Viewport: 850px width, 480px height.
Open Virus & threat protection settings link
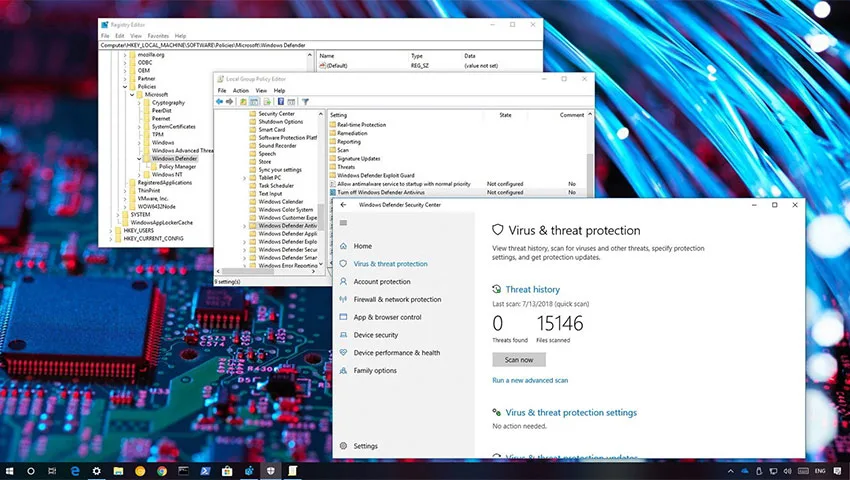coord(571,413)
